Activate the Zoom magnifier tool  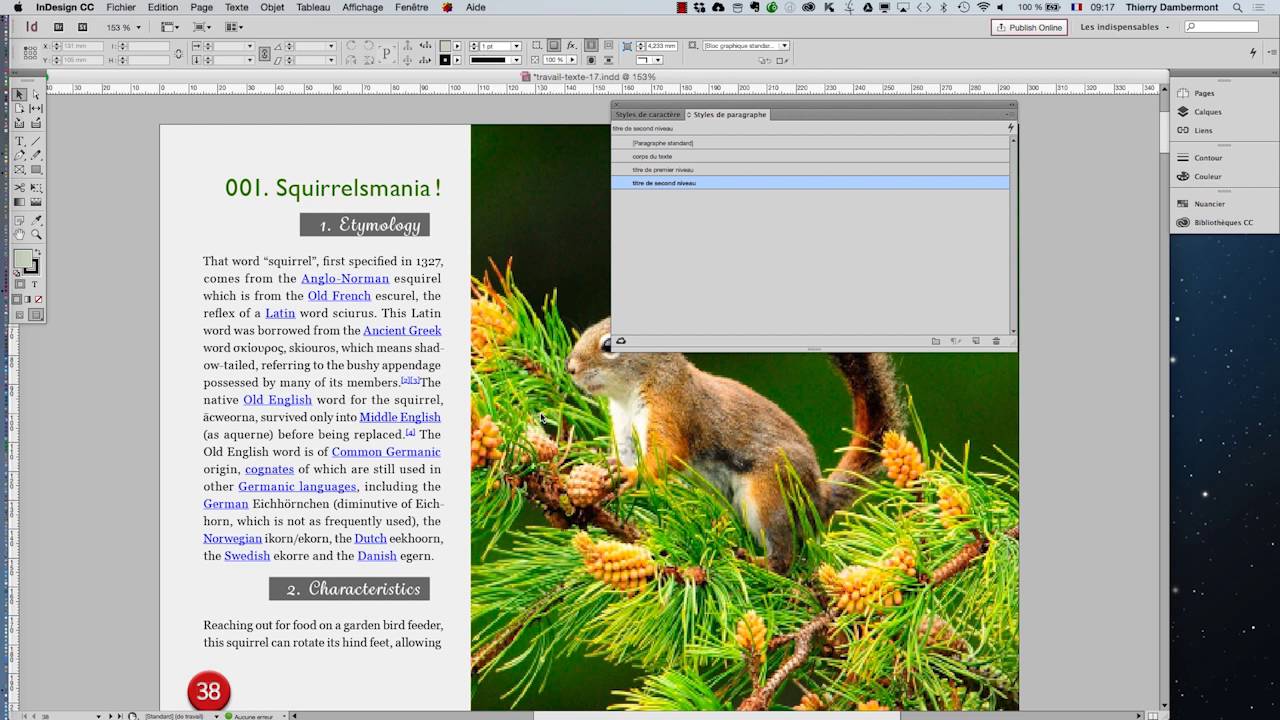coord(36,234)
